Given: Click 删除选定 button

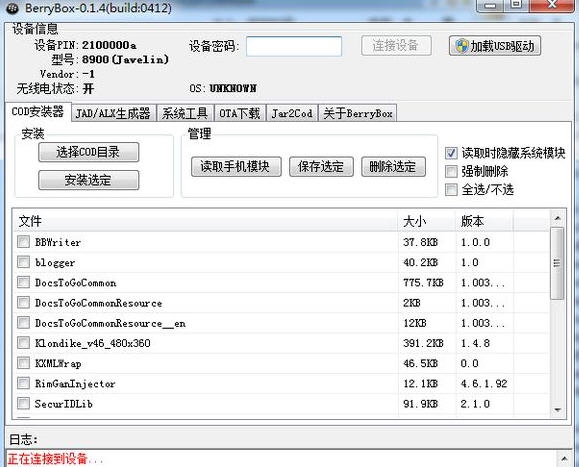Looking at the screenshot, I should (393, 167).
